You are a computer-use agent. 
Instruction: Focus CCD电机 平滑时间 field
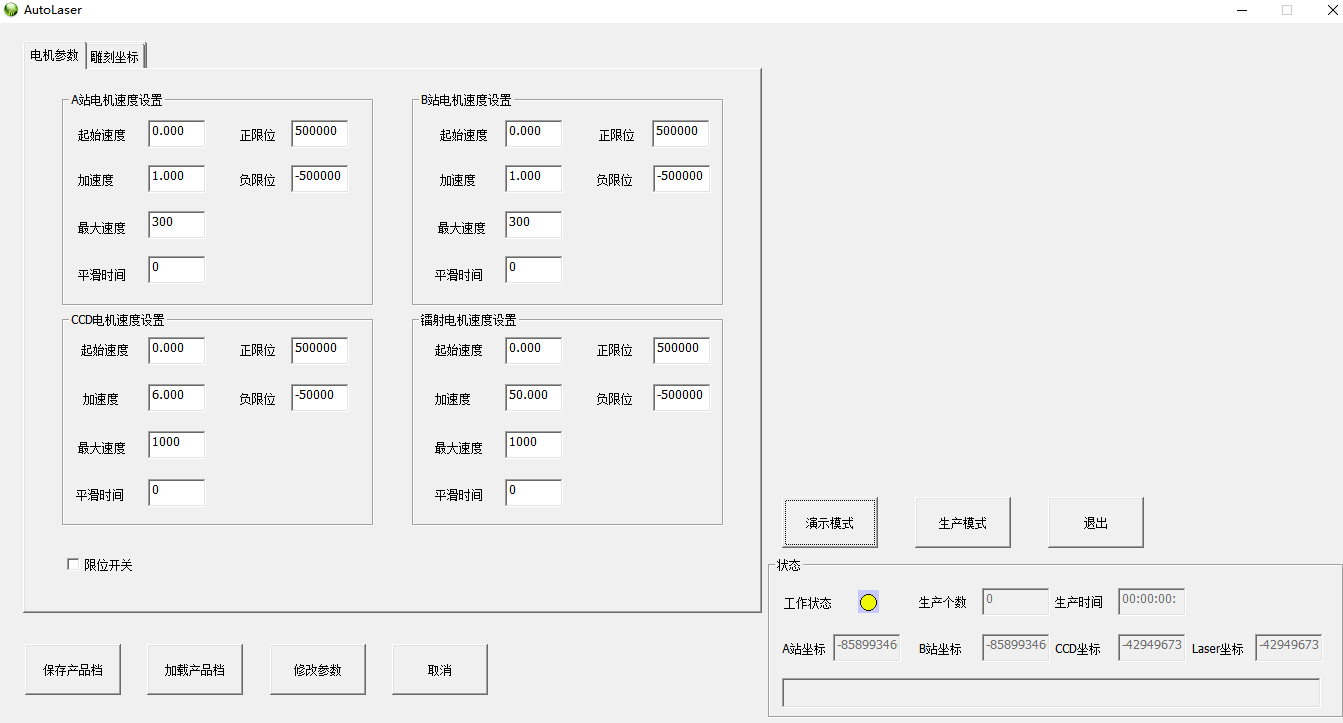[x=177, y=493]
